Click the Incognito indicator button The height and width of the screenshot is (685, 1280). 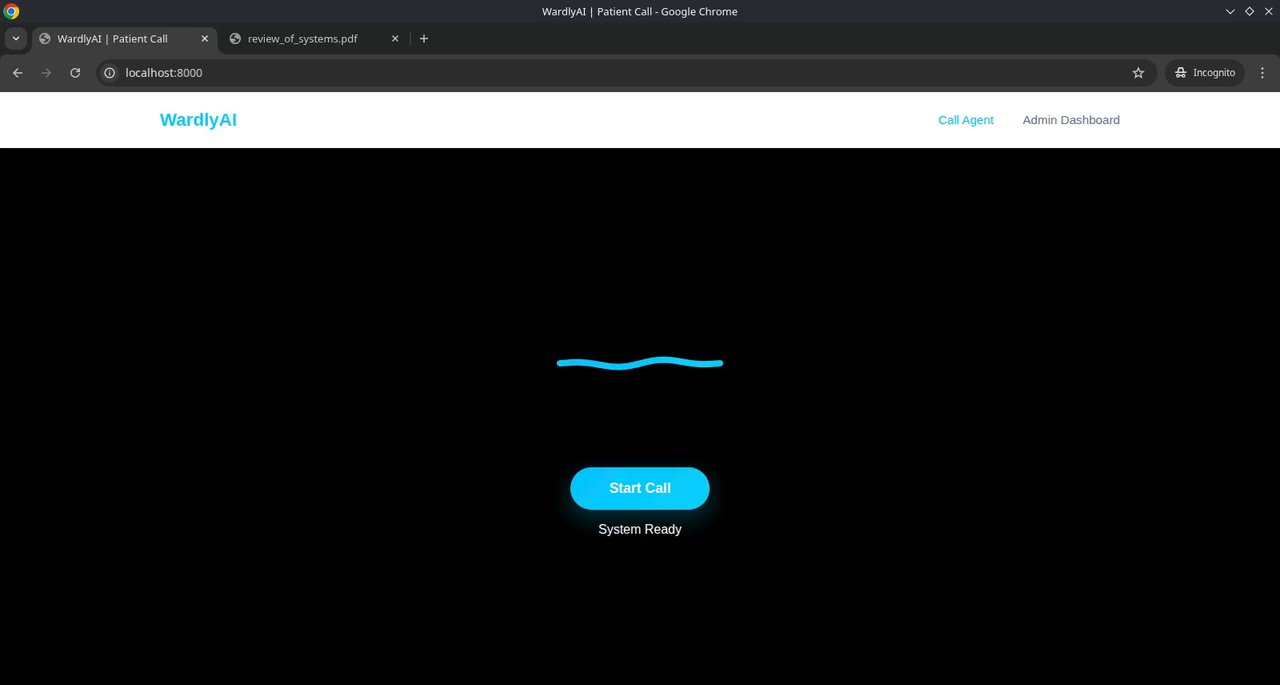click(1205, 73)
